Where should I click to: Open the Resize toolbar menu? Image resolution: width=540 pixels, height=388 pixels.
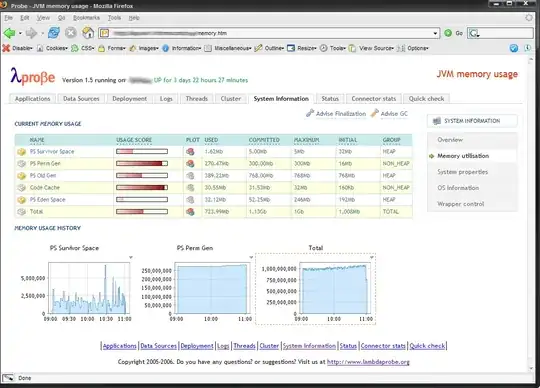click(x=302, y=48)
